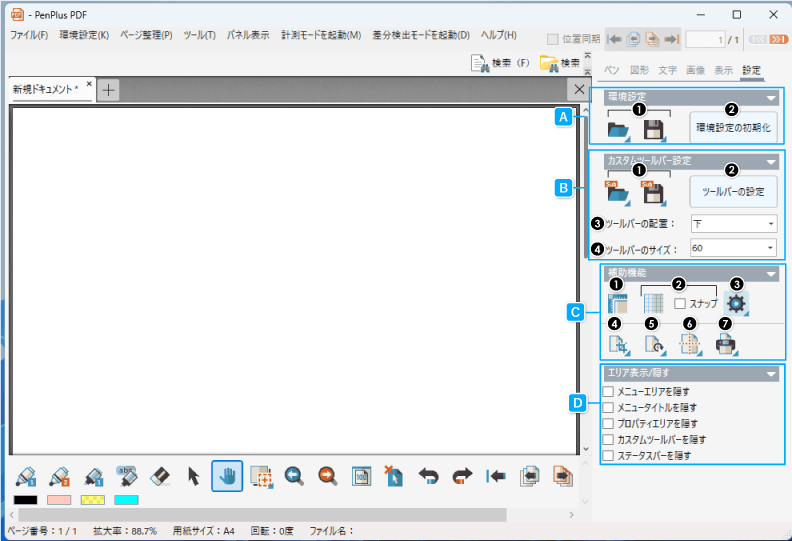Select pen 1 tool in bottom toolbar

26,476
